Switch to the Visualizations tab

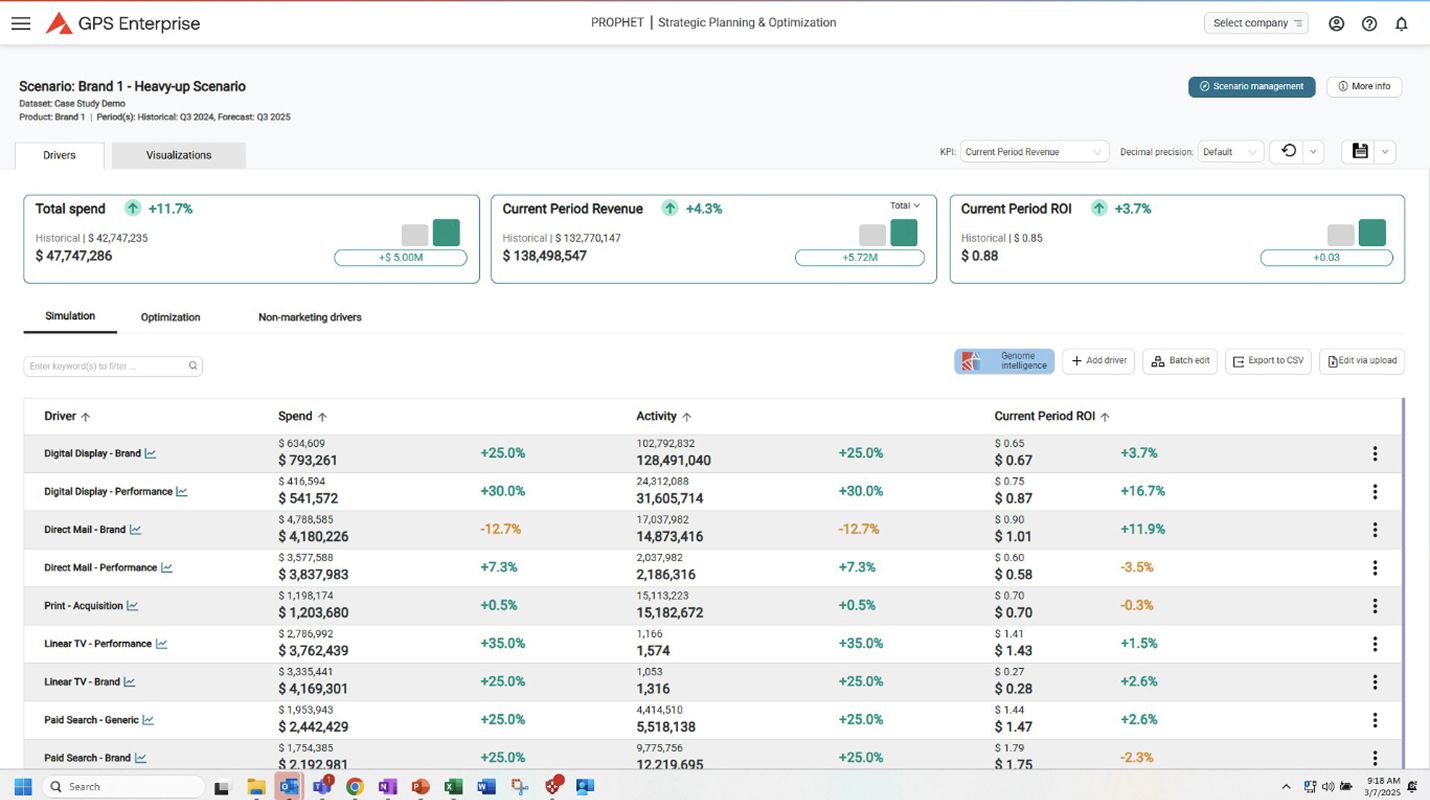[178, 155]
